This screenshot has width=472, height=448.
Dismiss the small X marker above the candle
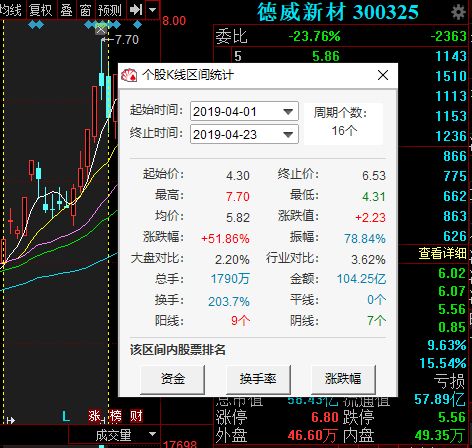pos(101,30)
